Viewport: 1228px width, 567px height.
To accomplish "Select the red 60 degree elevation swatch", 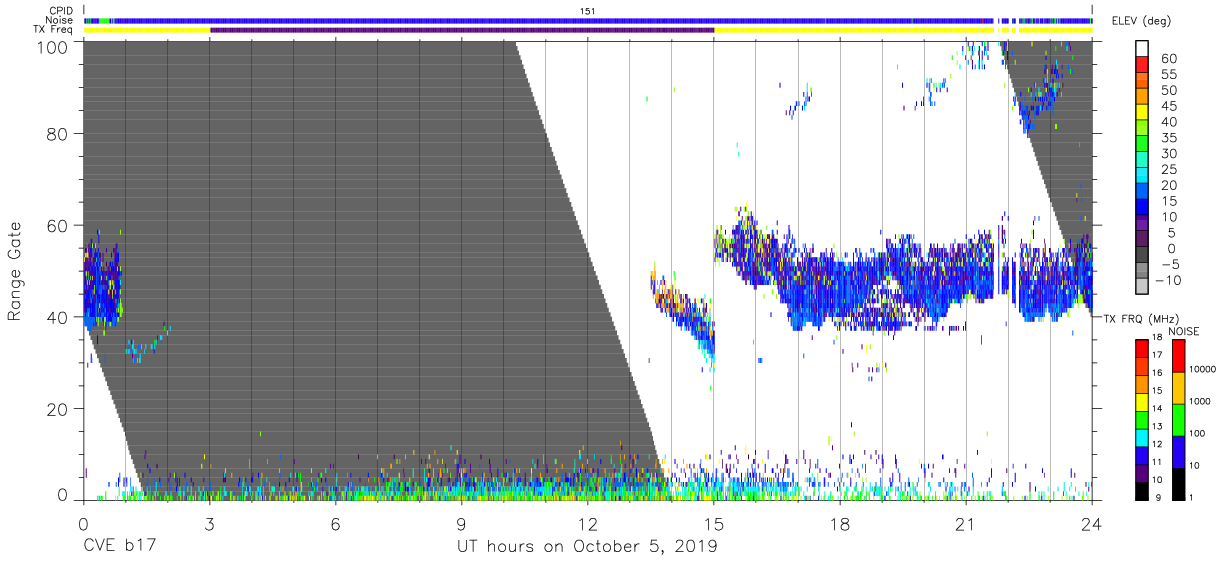I will 1143,66.
